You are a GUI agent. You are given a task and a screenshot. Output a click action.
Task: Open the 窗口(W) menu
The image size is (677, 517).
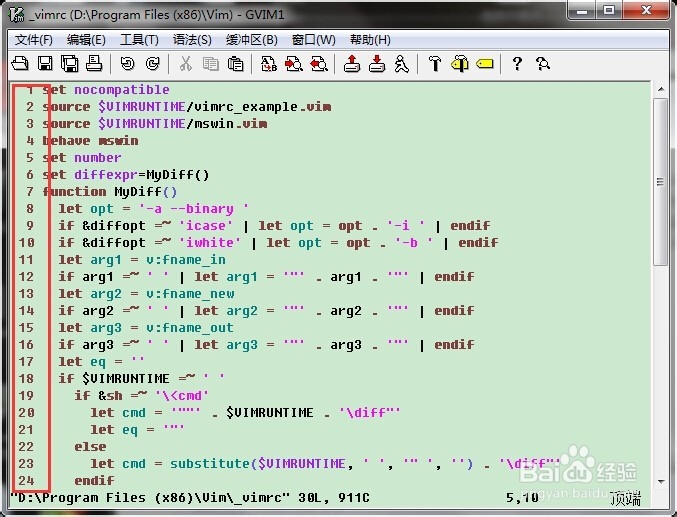(313, 40)
